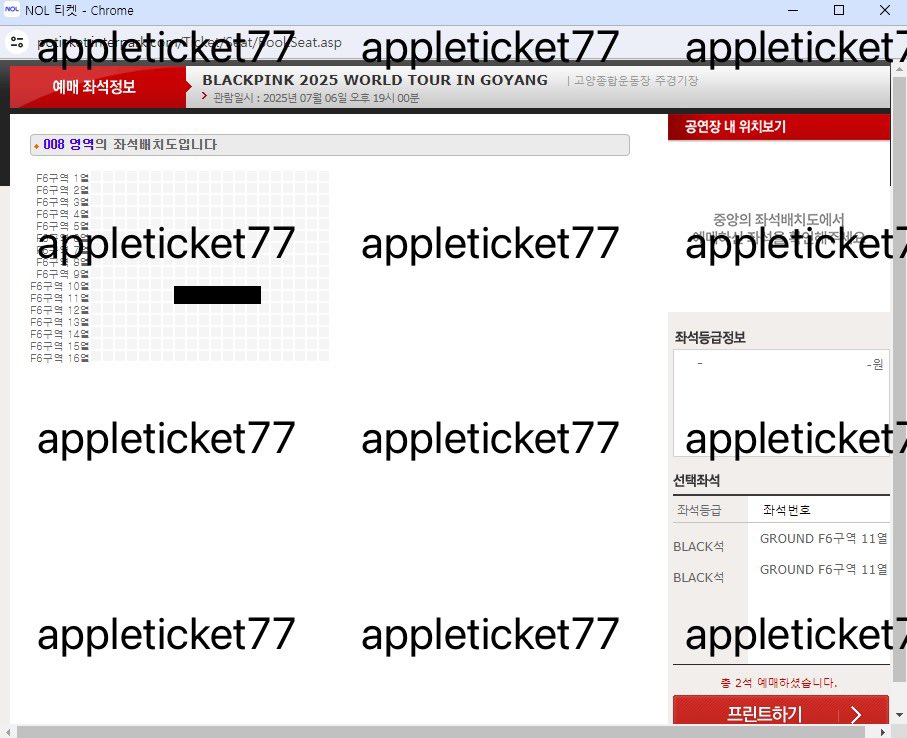Click row label F6구역 3열
Viewport: 907px width, 738px height.
click(x=62, y=202)
